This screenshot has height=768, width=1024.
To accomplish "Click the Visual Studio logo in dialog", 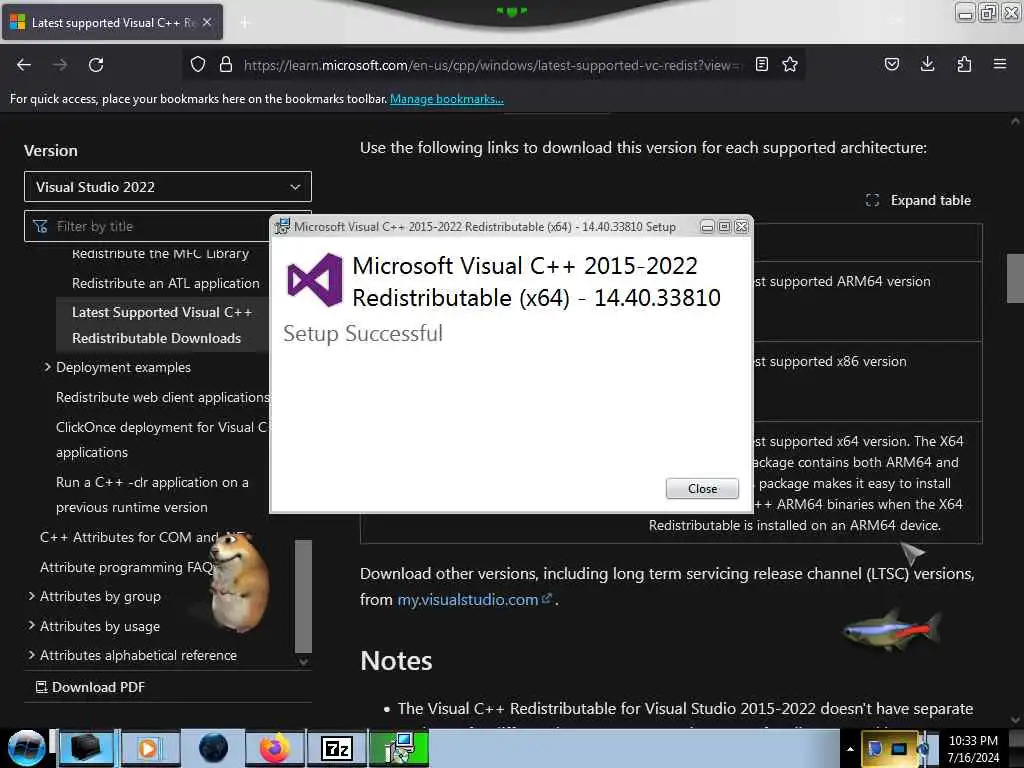I will click(x=315, y=280).
